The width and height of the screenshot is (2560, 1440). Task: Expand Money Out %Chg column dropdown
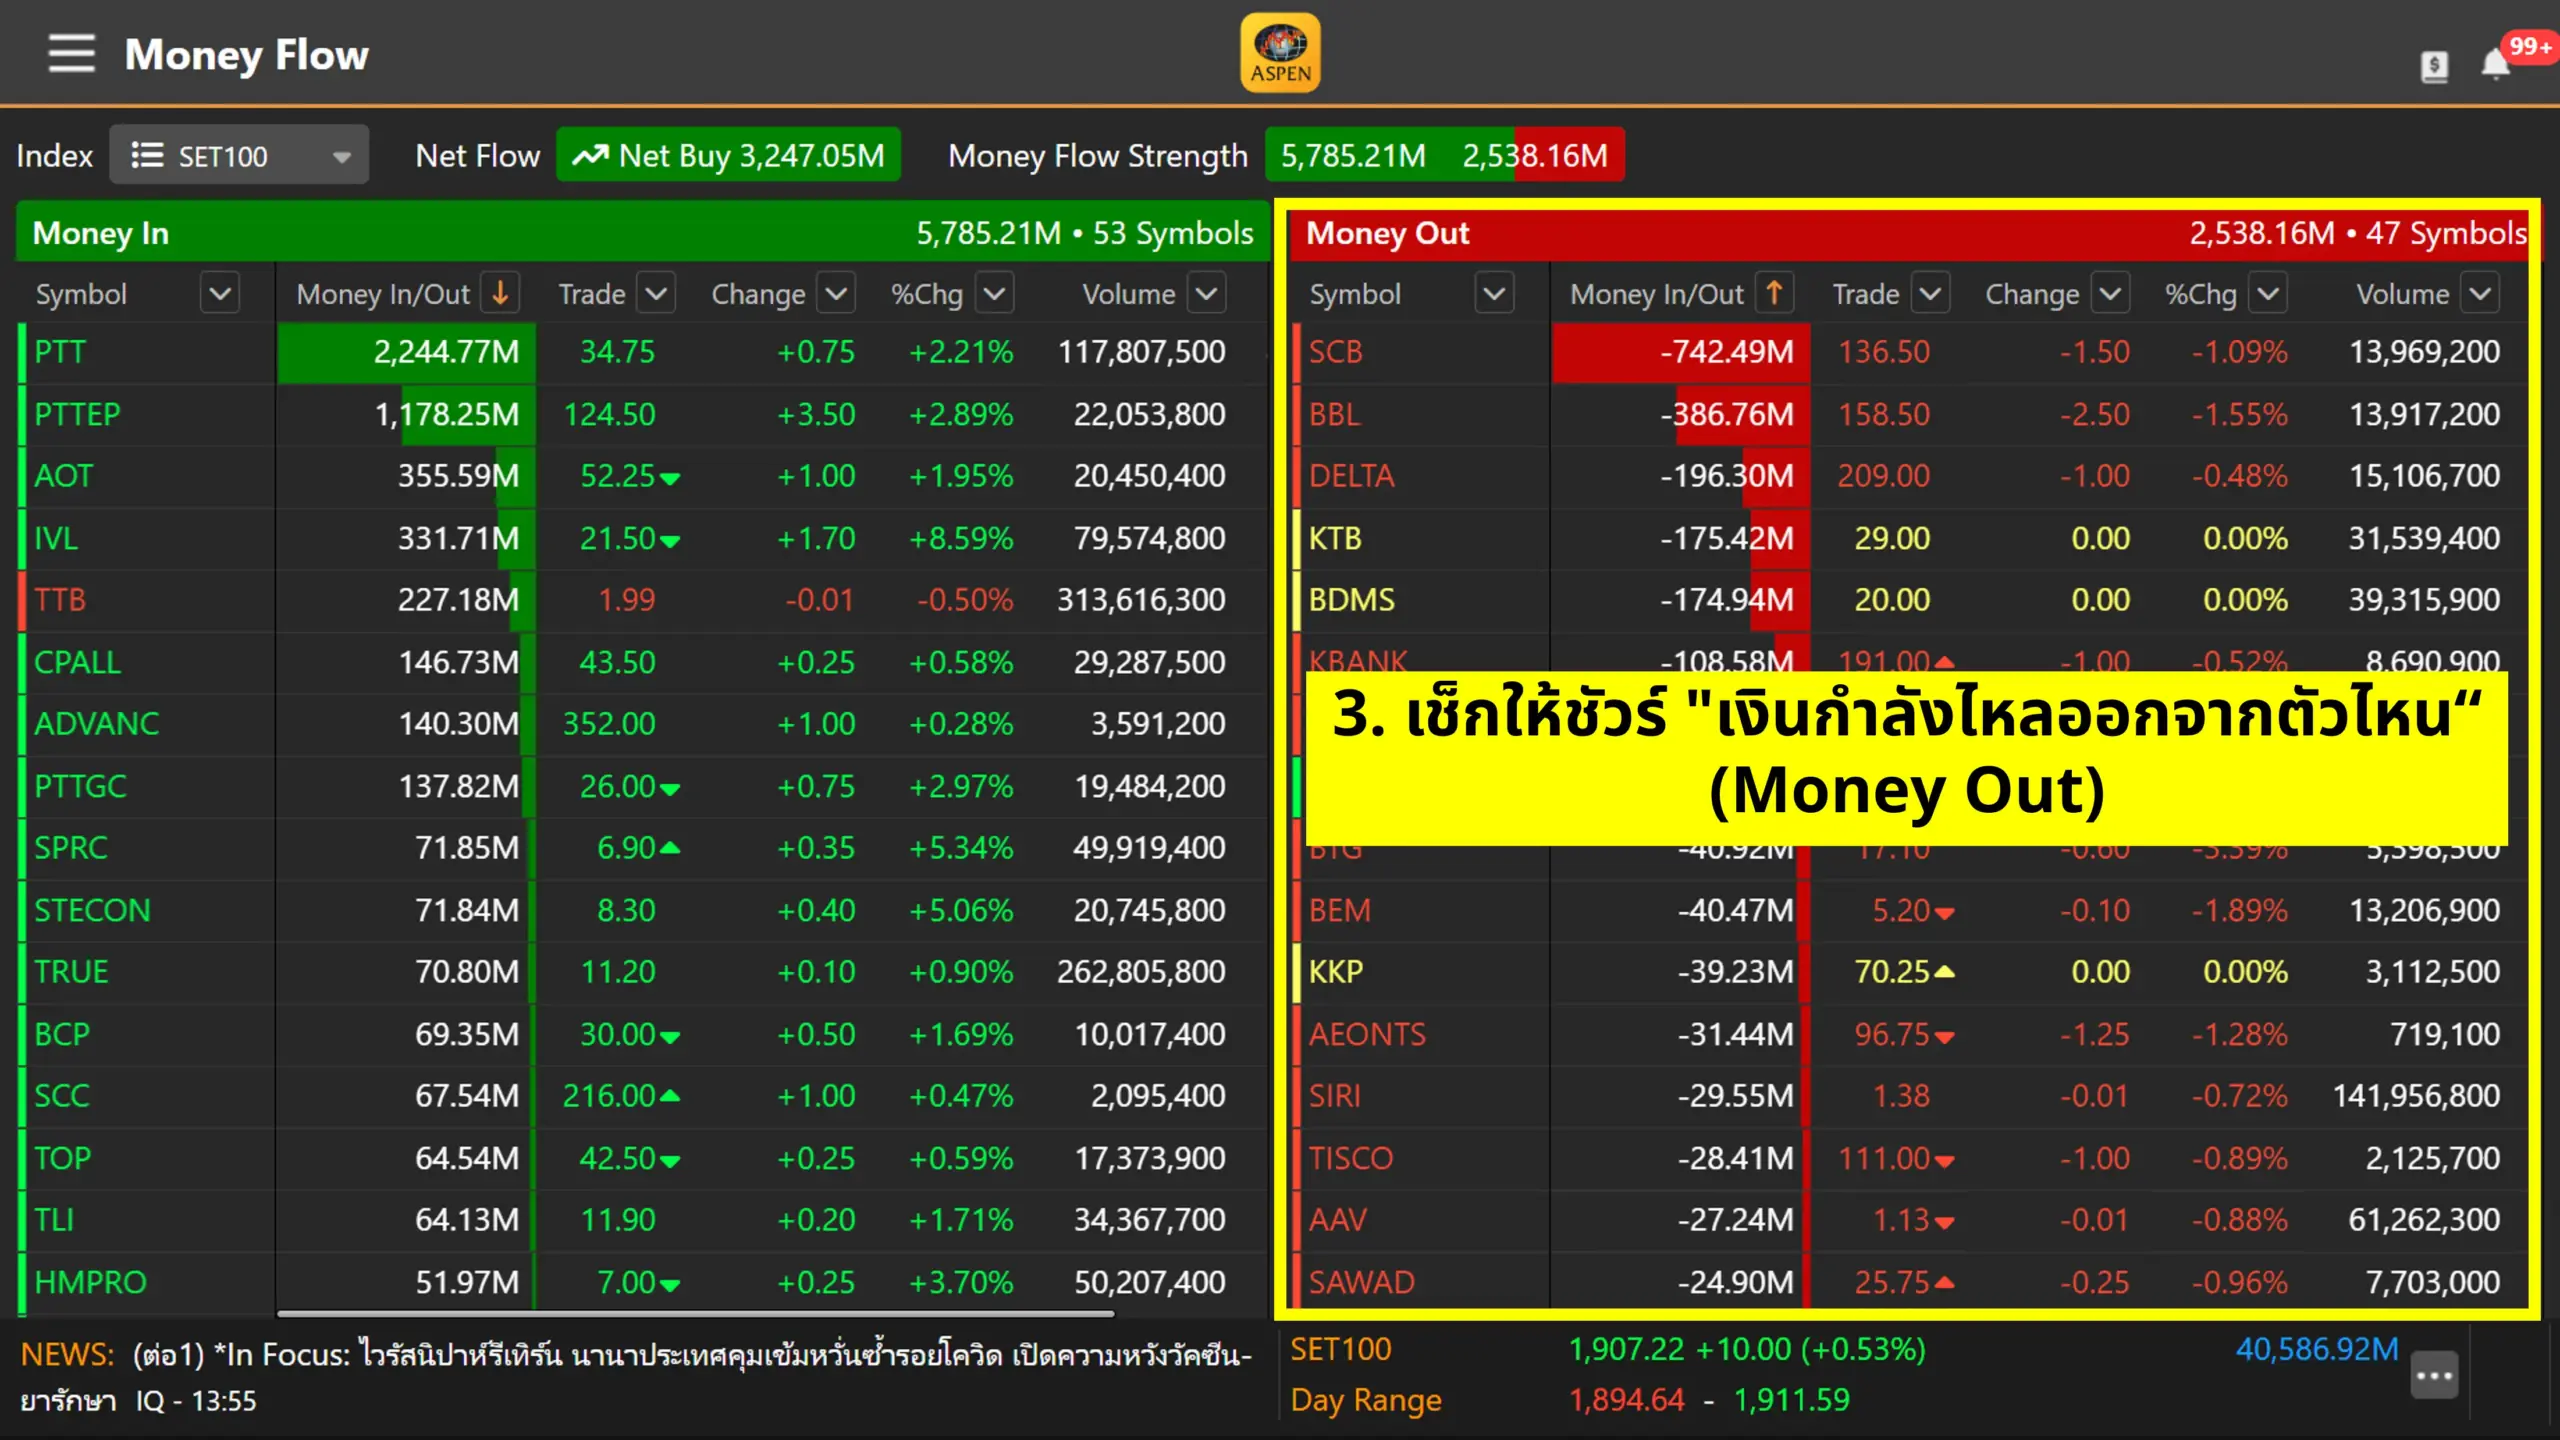(2268, 294)
